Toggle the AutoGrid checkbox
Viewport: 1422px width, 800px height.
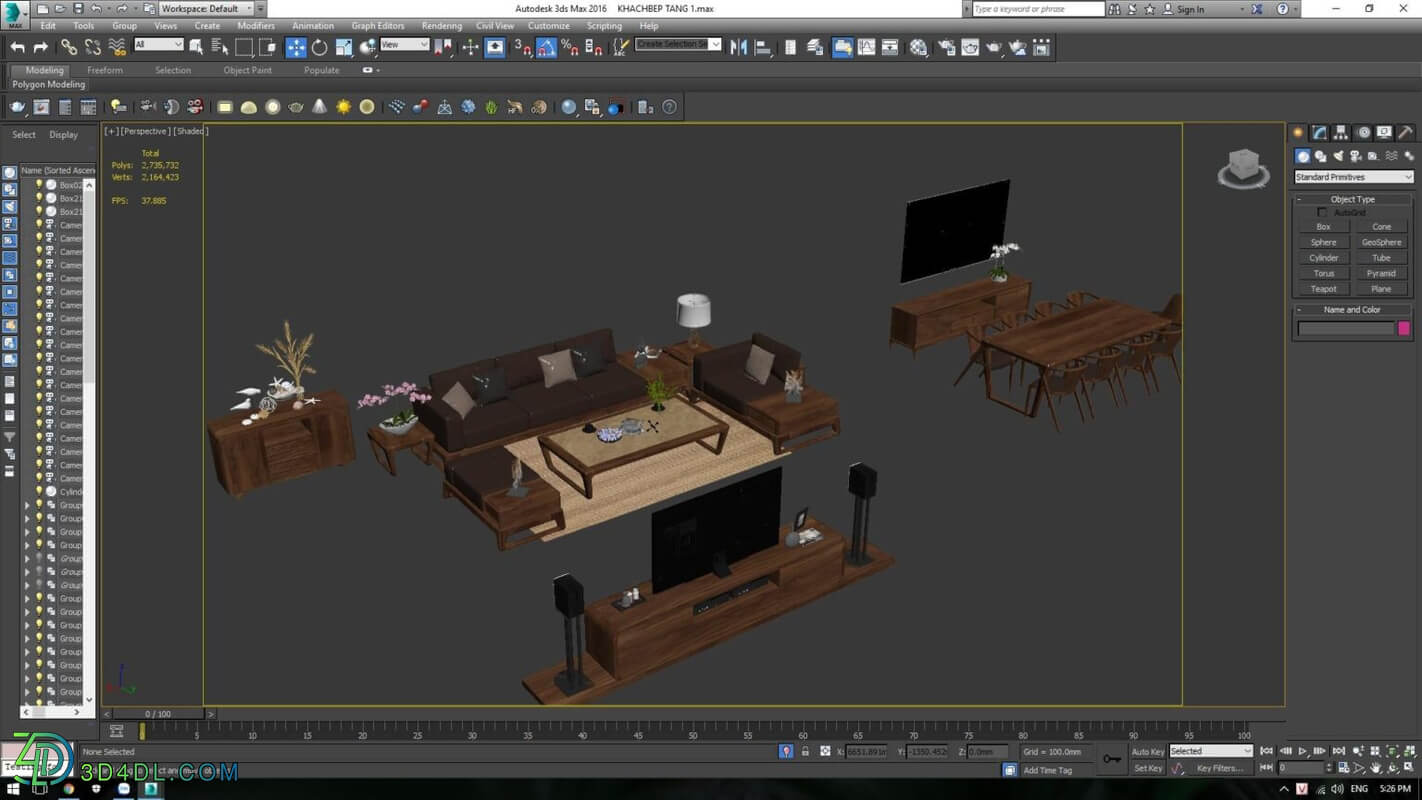coord(1322,213)
